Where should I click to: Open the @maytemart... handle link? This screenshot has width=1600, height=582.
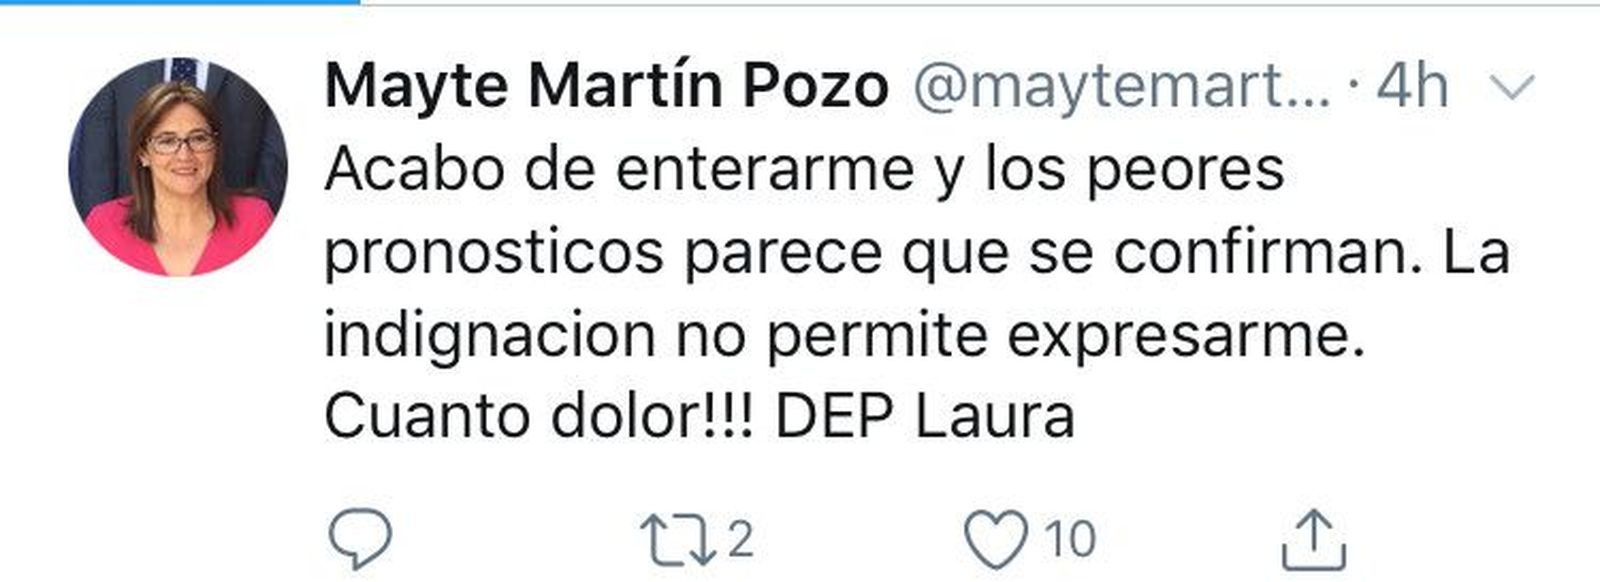click(x=1121, y=88)
